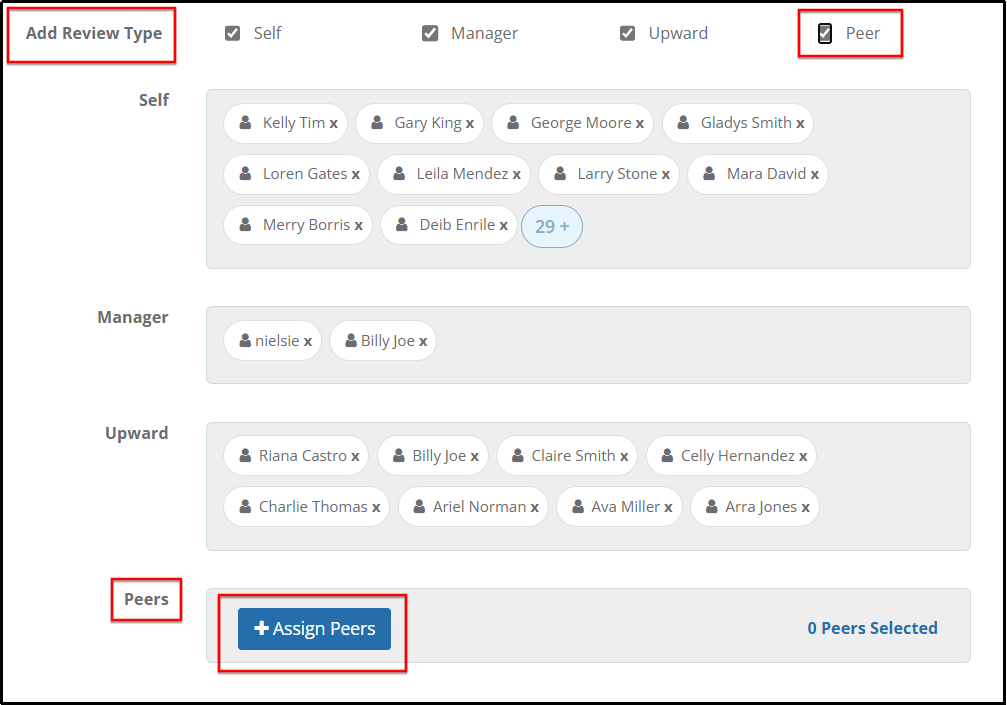Screen dimensions: 1007x705
Task: Select the Charlie Thomas name text
Action: point(313,507)
